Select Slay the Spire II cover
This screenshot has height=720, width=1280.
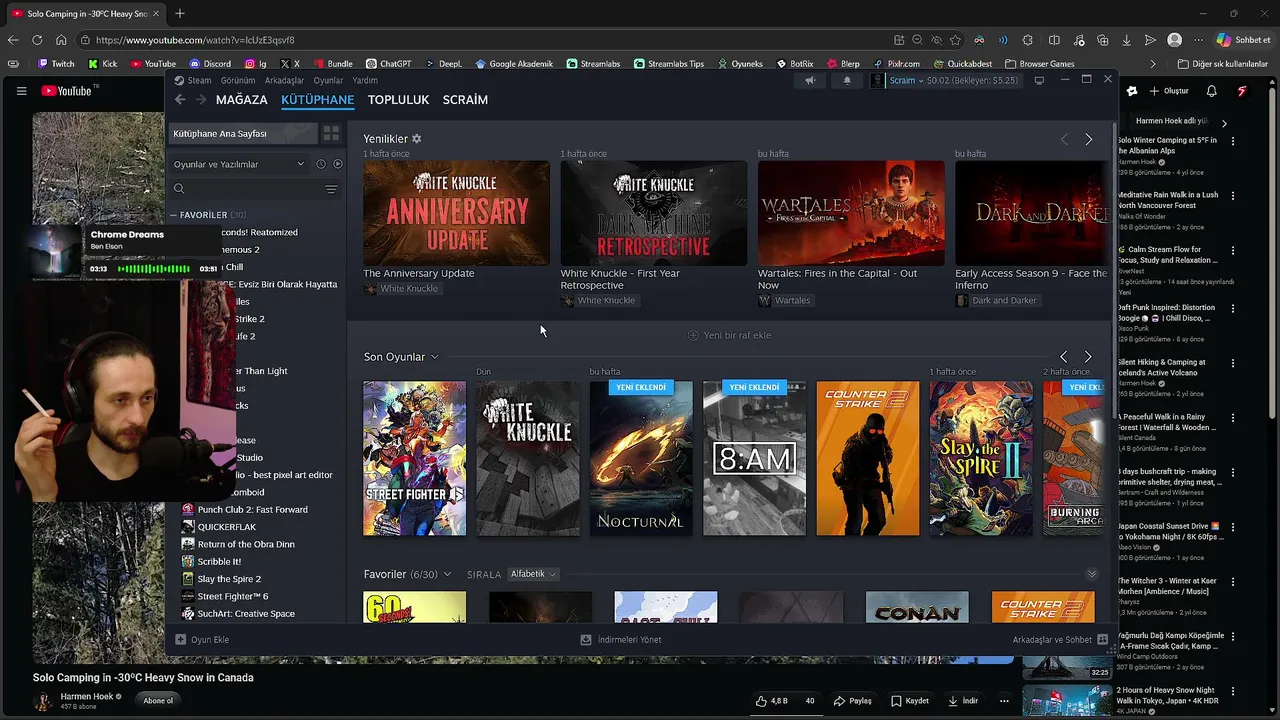981,458
